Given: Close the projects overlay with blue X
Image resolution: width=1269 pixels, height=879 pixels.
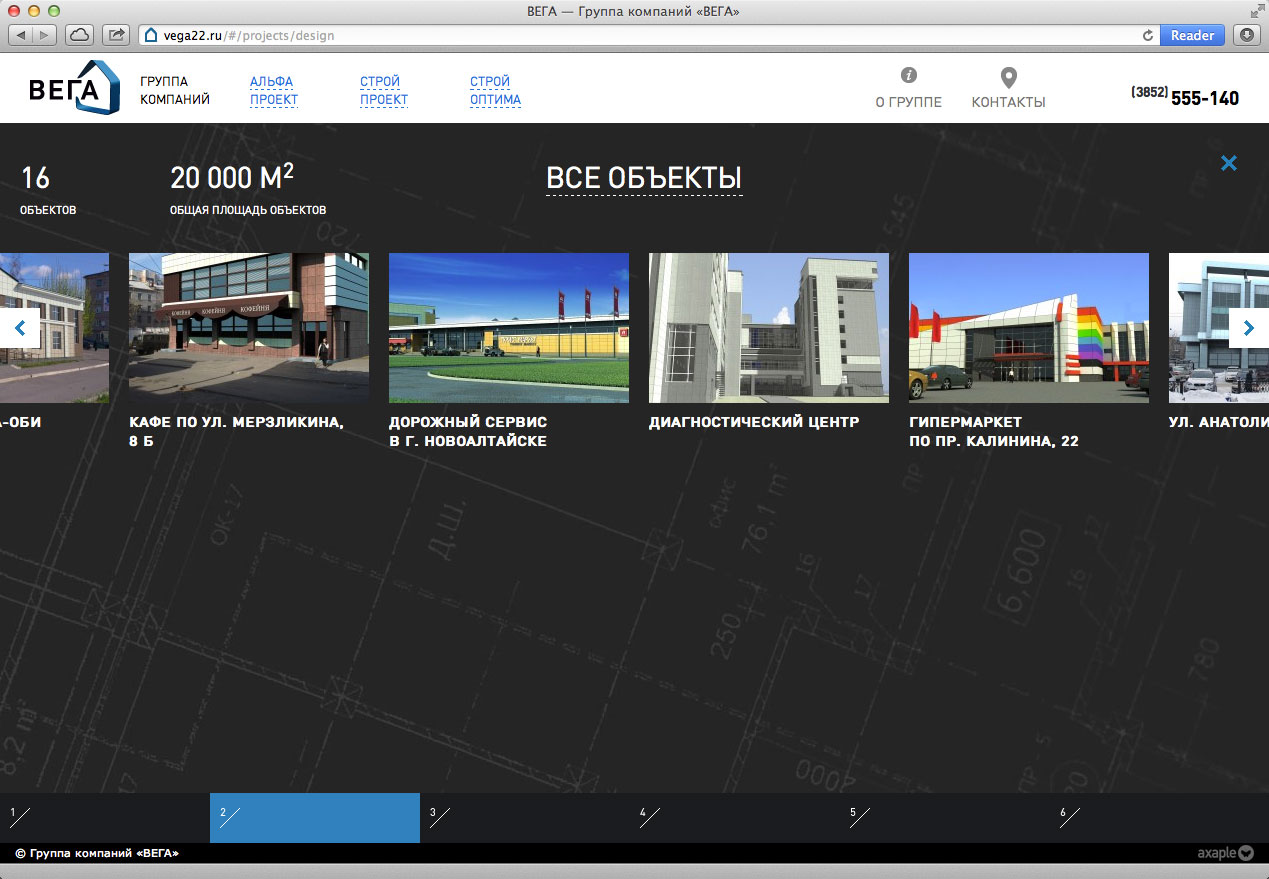Looking at the screenshot, I should (1228, 163).
